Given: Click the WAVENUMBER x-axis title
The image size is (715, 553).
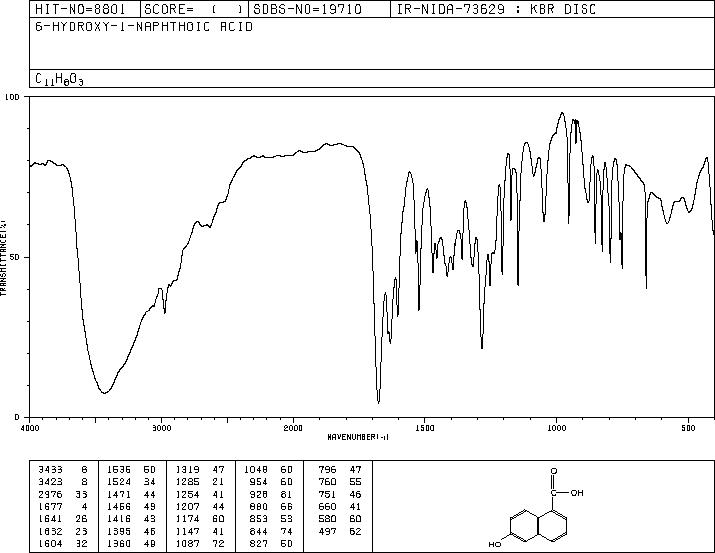Looking at the screenshot, I should tap(358, 437).
